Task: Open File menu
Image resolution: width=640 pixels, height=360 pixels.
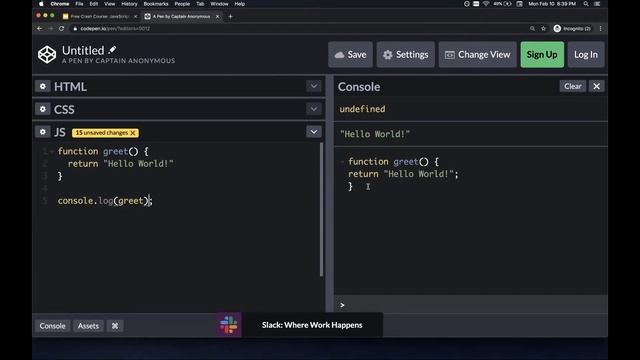Action: coord(79,4)
